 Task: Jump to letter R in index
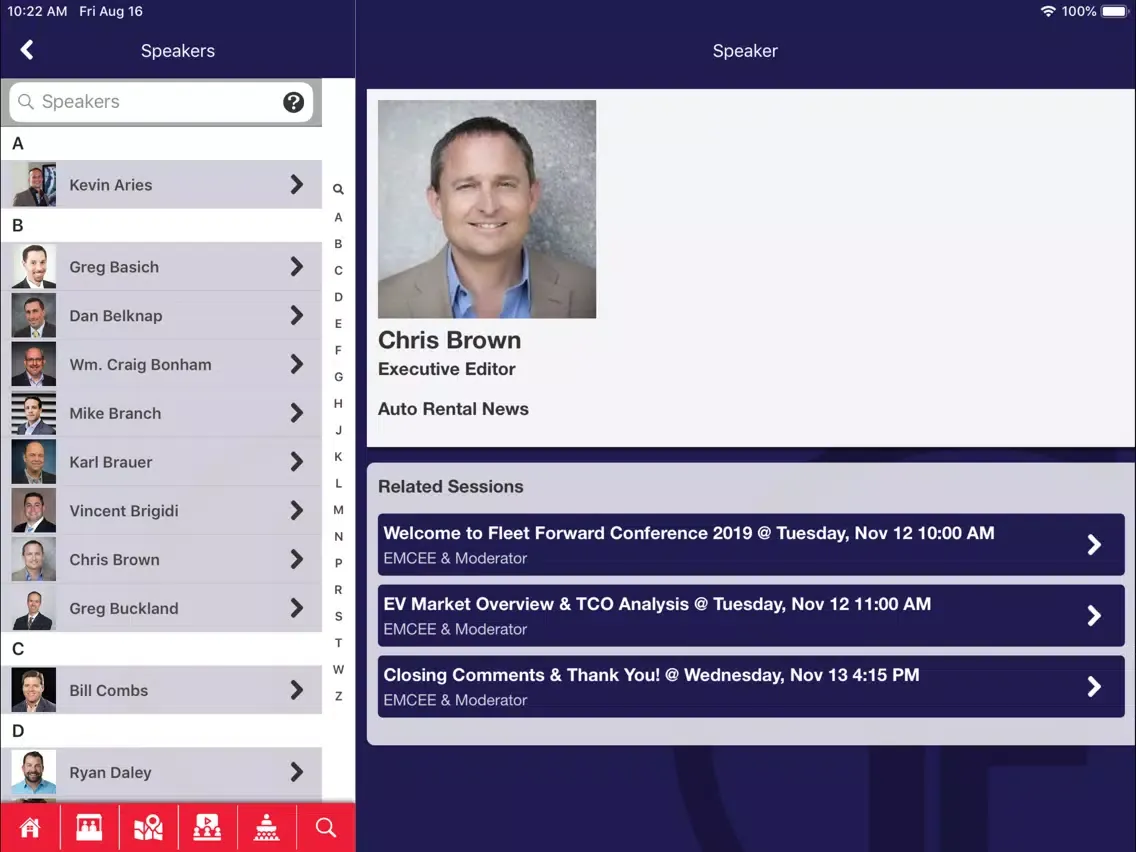pyautogui.click(x=338, y=590)
